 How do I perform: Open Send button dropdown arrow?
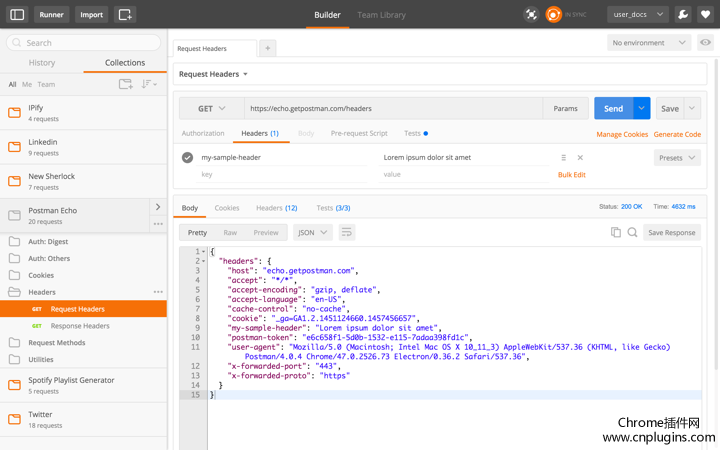pos(641,108)
